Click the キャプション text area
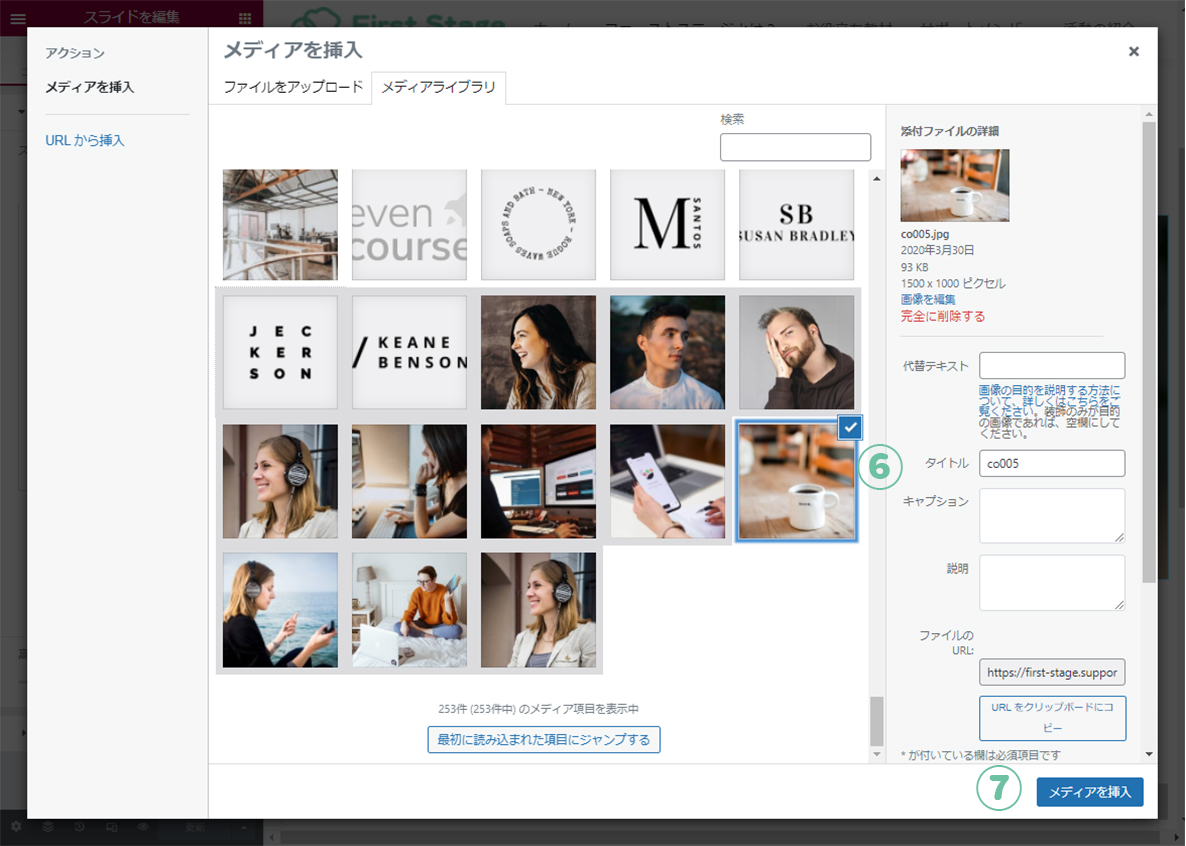Viewport: 1186px width, 846px height. pyautogui.click(x=1052, y=515)
